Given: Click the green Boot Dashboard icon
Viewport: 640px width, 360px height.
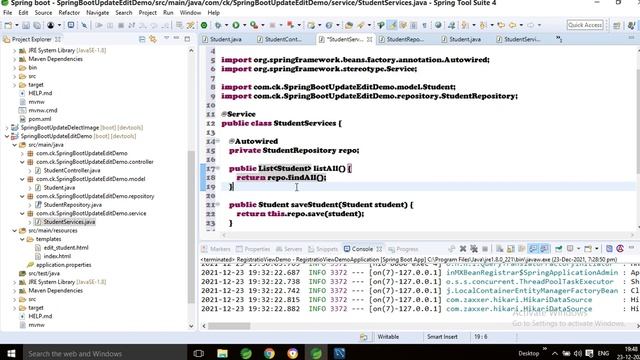Looking at the screenshot, I should [x=204, y=25].
